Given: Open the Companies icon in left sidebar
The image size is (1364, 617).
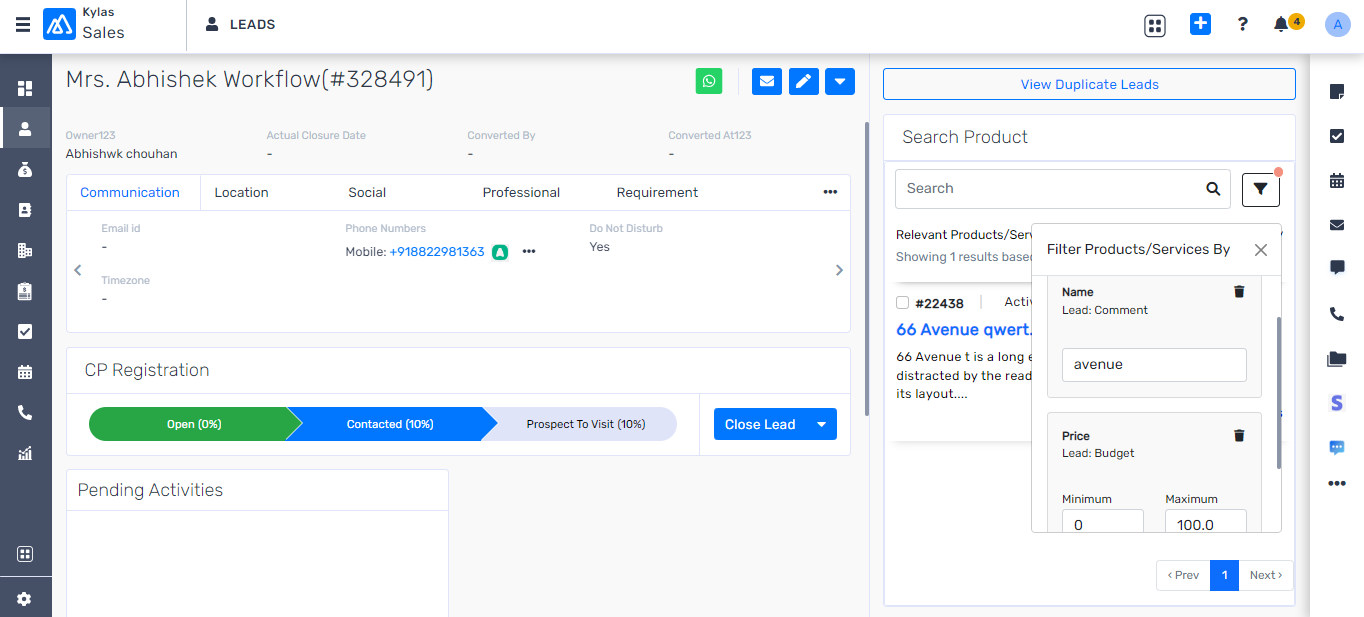Looking at the screenshot, I should [x=25, y=250].
